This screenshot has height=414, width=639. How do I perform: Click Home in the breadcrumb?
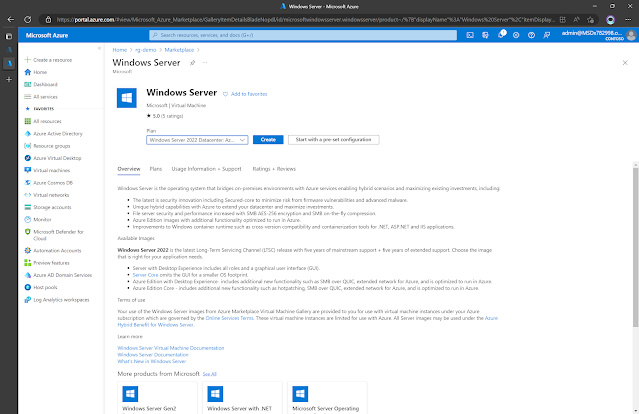120,50
